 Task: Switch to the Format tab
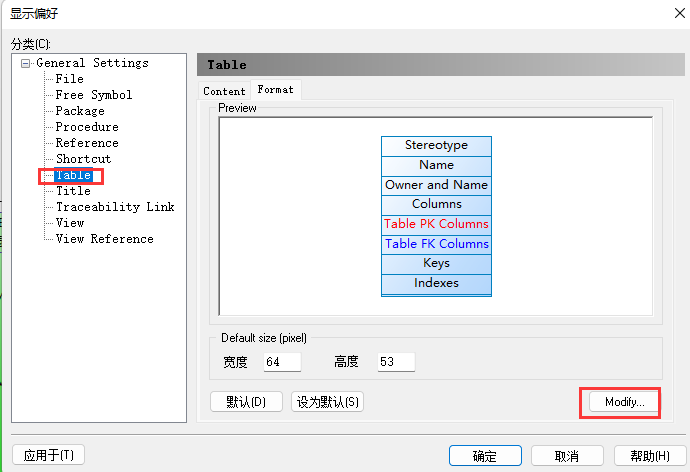[275, 90]
